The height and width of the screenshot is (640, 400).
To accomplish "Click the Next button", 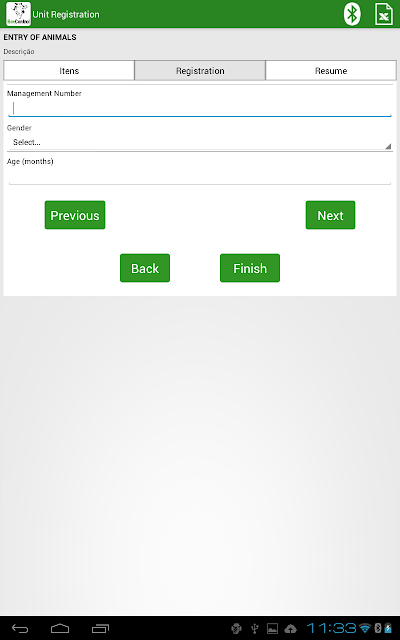I will point(330,215).
